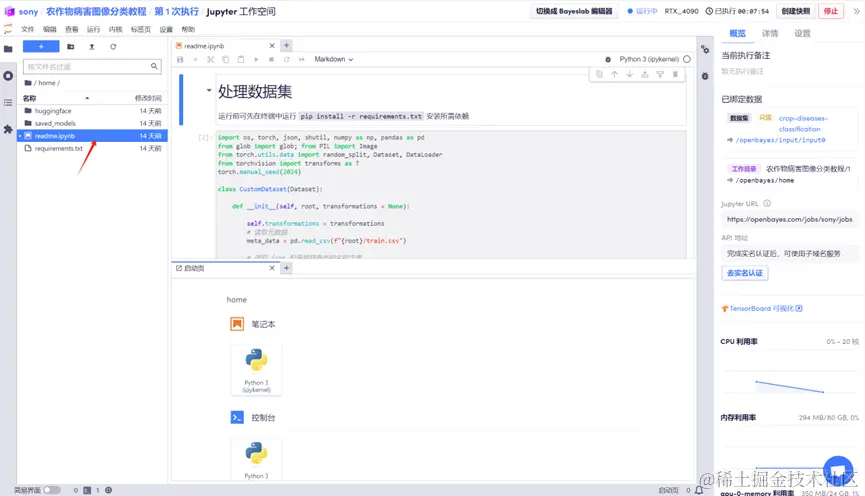Open the Markdown cell type dropdown
Viewport: 865px width, 496px height.
[334, 60]
